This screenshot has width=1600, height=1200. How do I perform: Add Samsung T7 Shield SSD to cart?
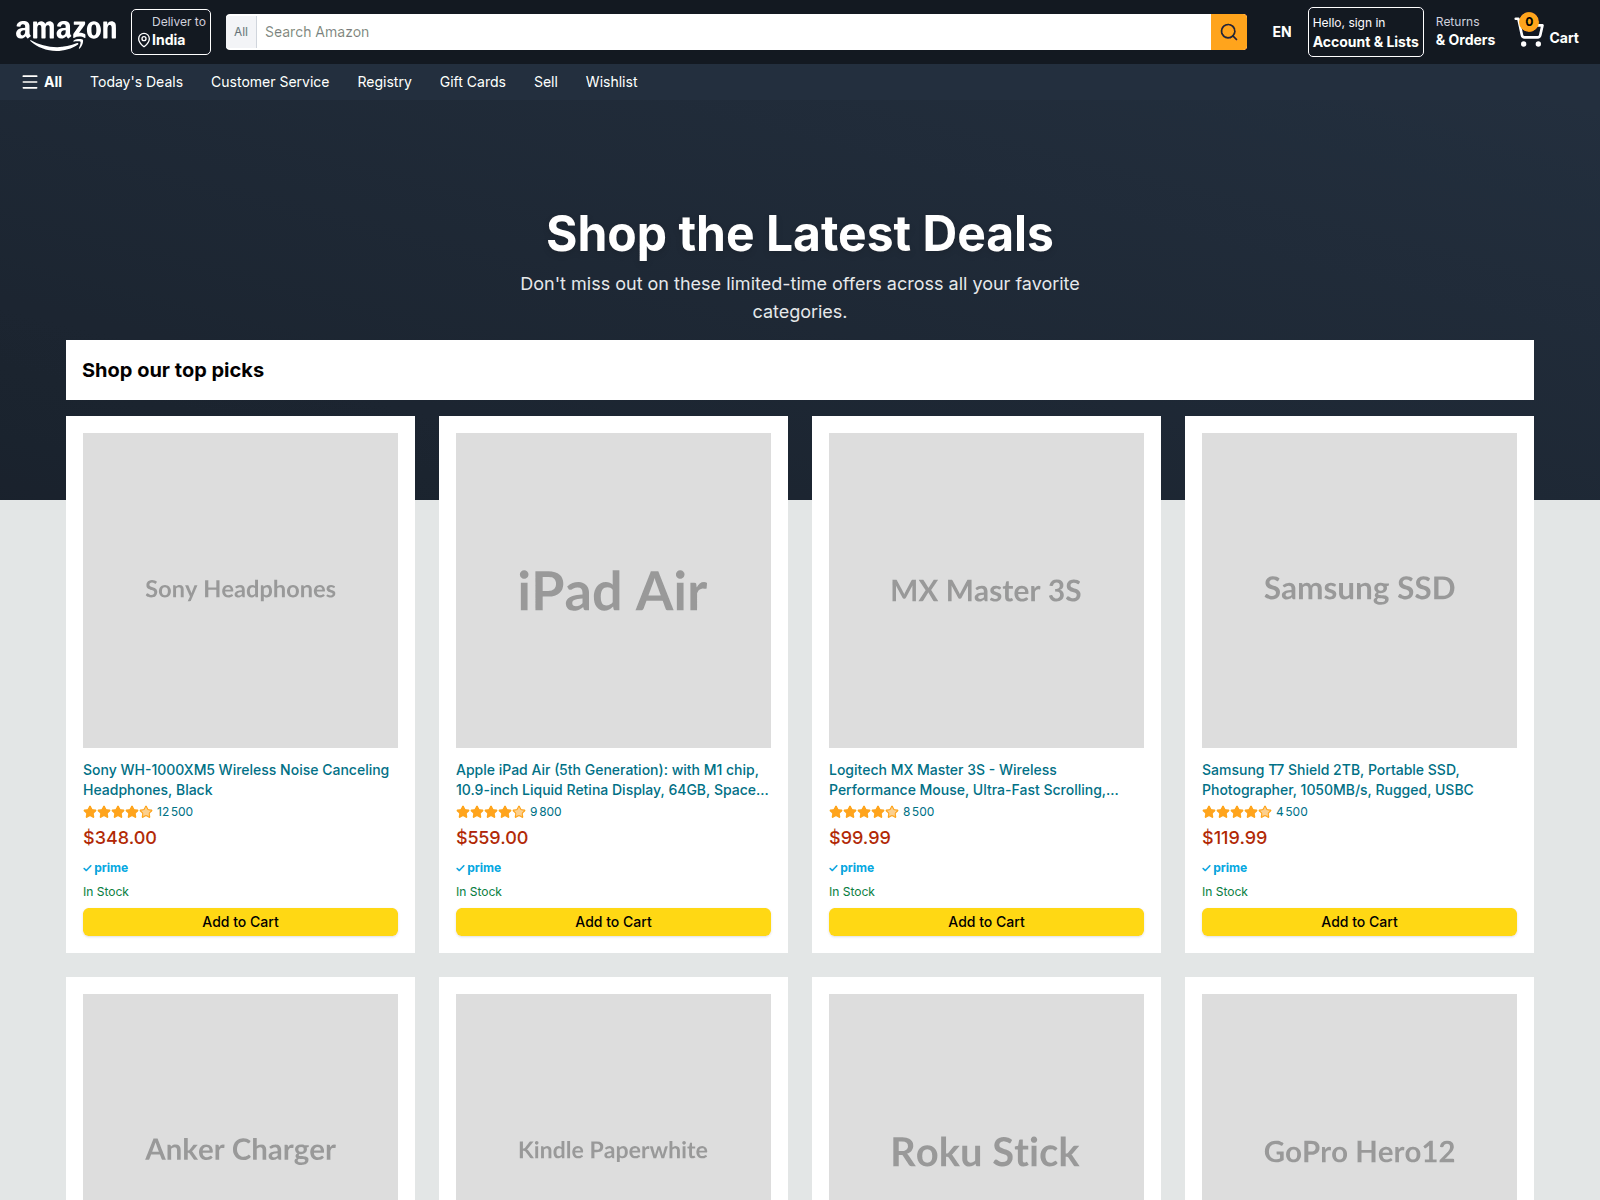pyautogui.click(x=1359, y=922)
